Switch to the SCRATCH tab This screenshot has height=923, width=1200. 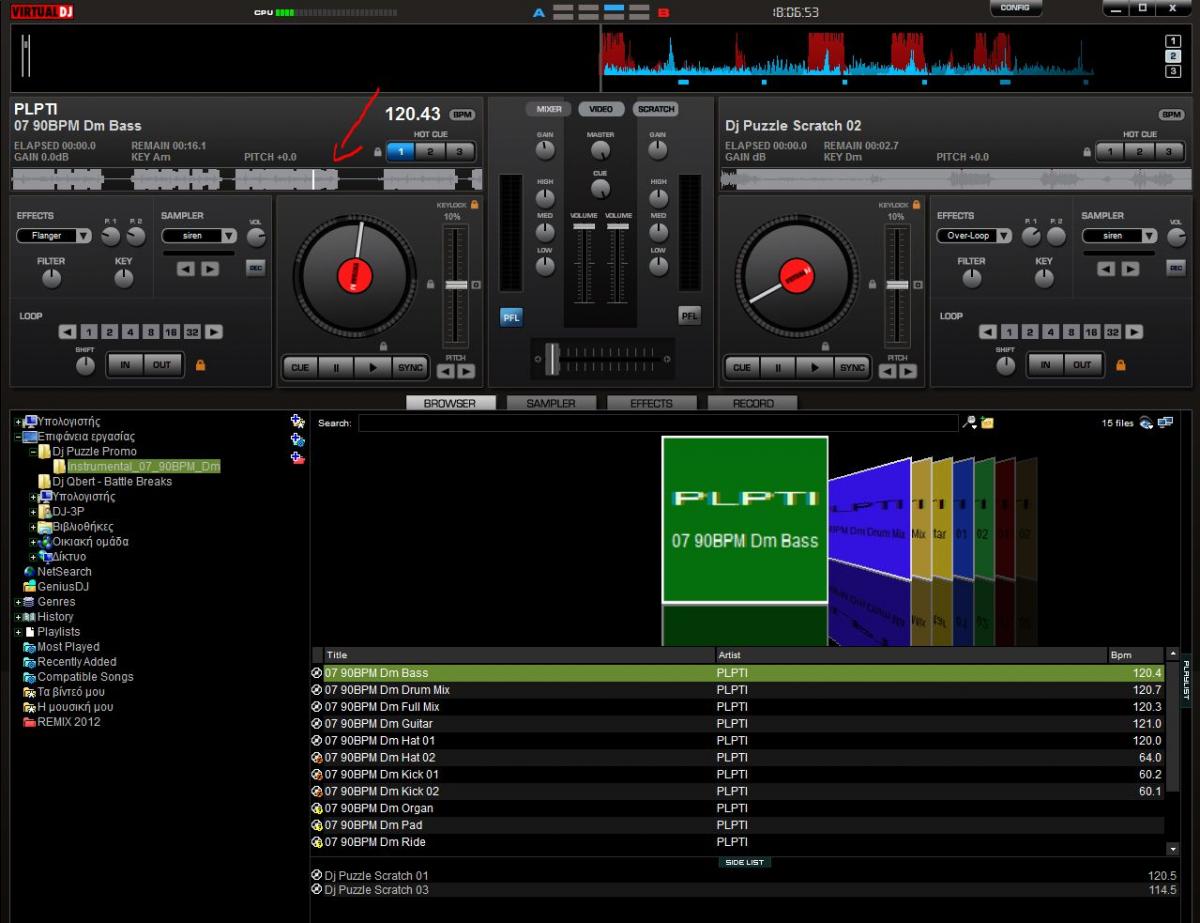[x=656, y=109]
